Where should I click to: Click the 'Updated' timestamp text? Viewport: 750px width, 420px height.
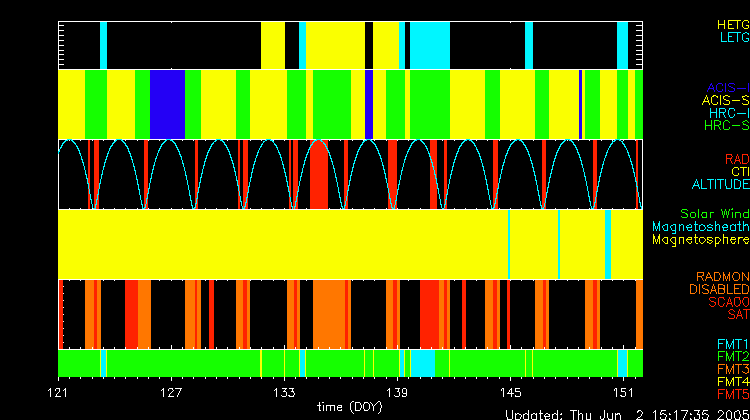(626, 413)
